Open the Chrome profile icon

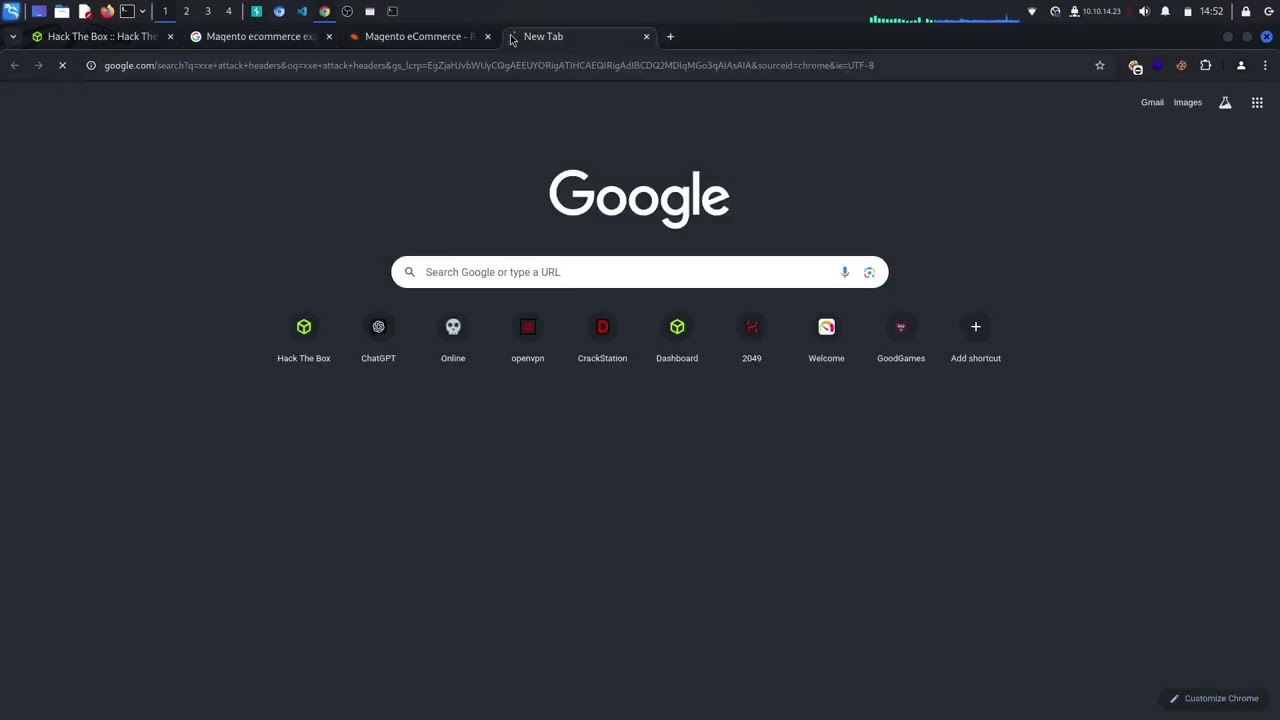pyautogui.click(x=1241, y=66)
